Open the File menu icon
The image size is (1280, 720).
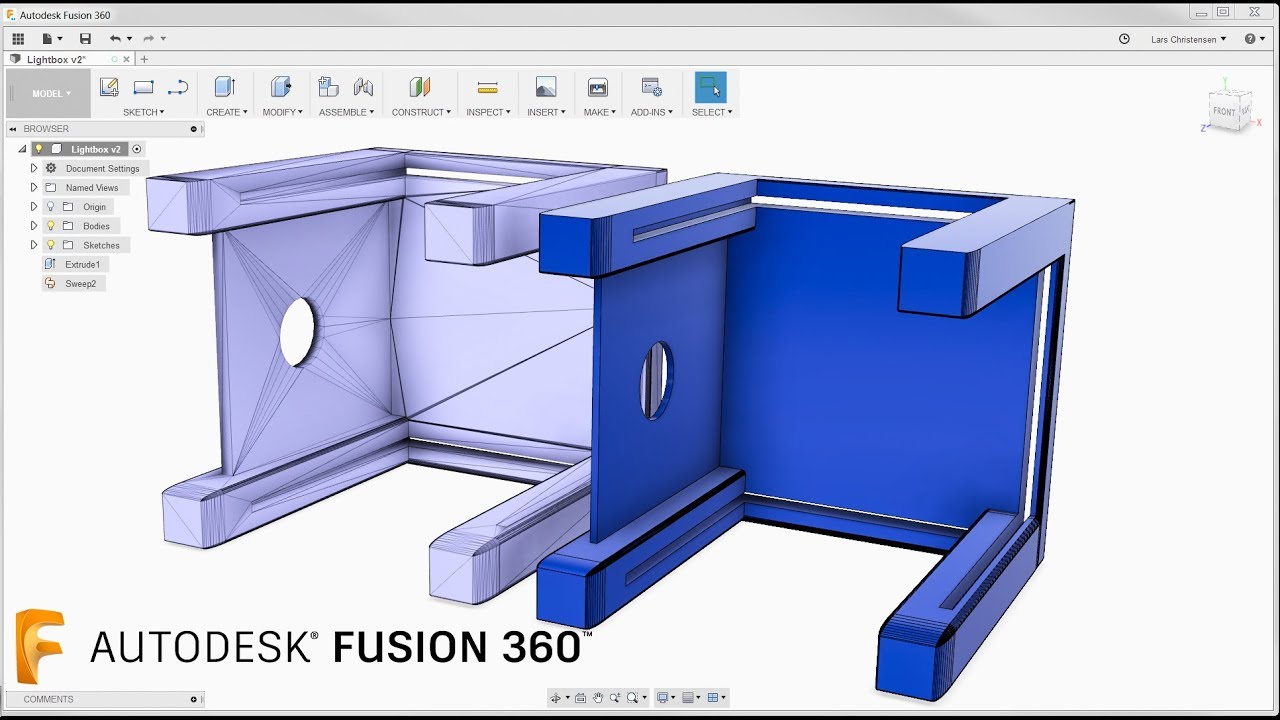coord(48,39)
